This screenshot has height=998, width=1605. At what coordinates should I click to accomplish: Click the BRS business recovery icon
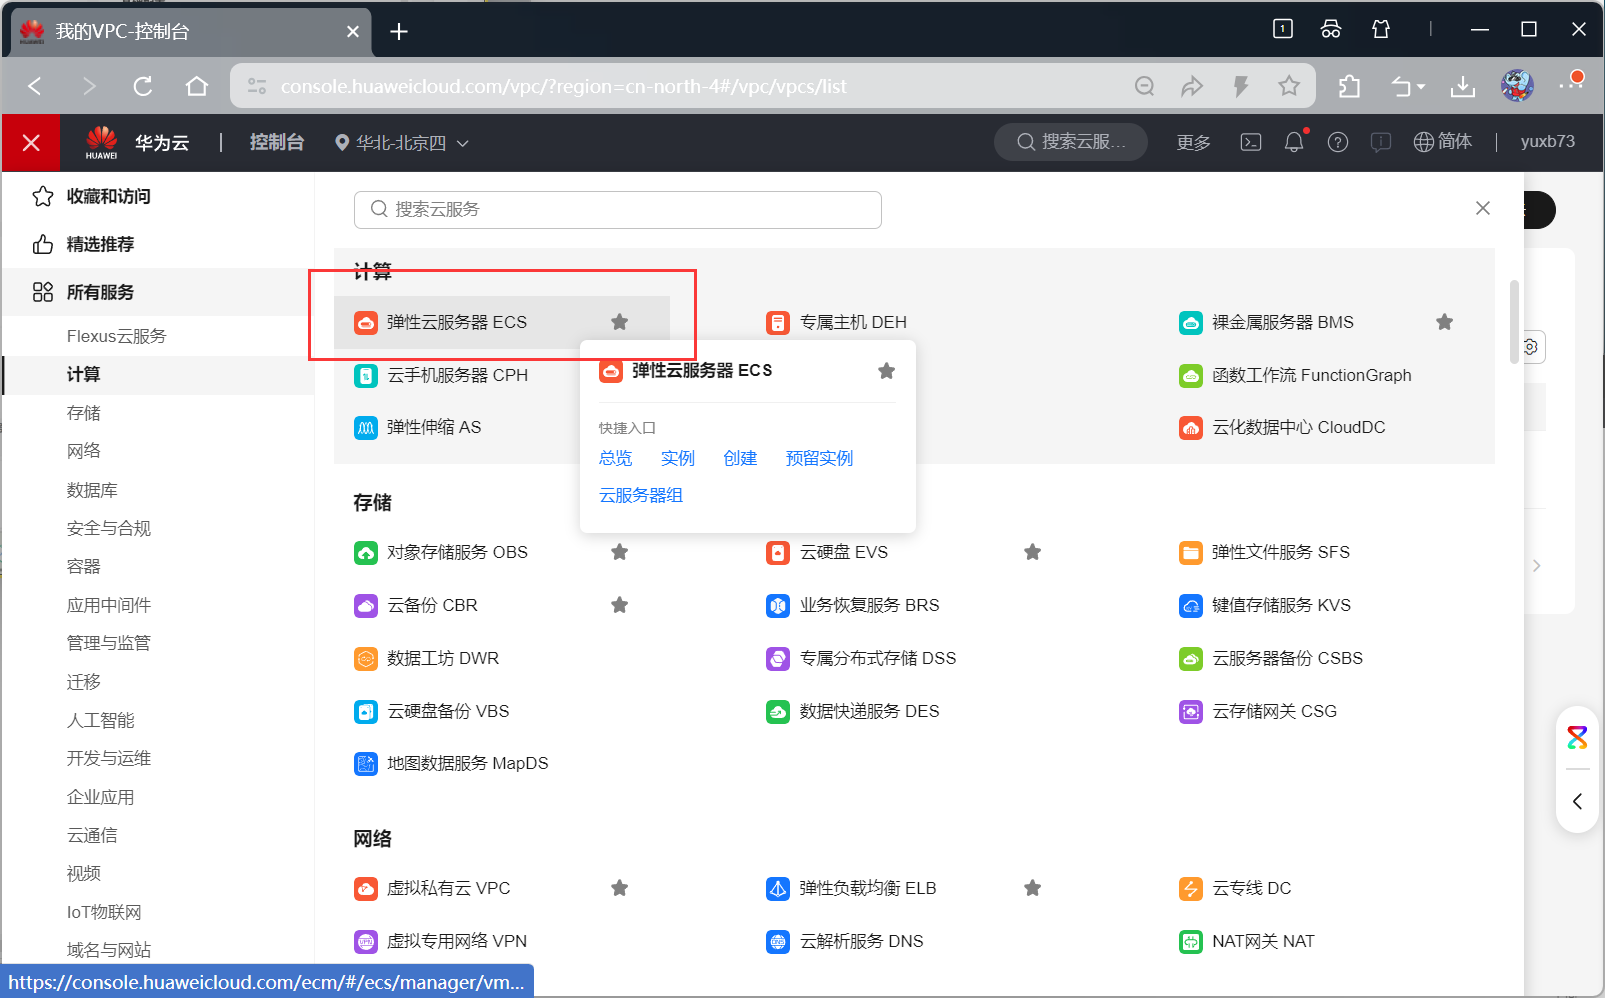click(x=778, y=605)
